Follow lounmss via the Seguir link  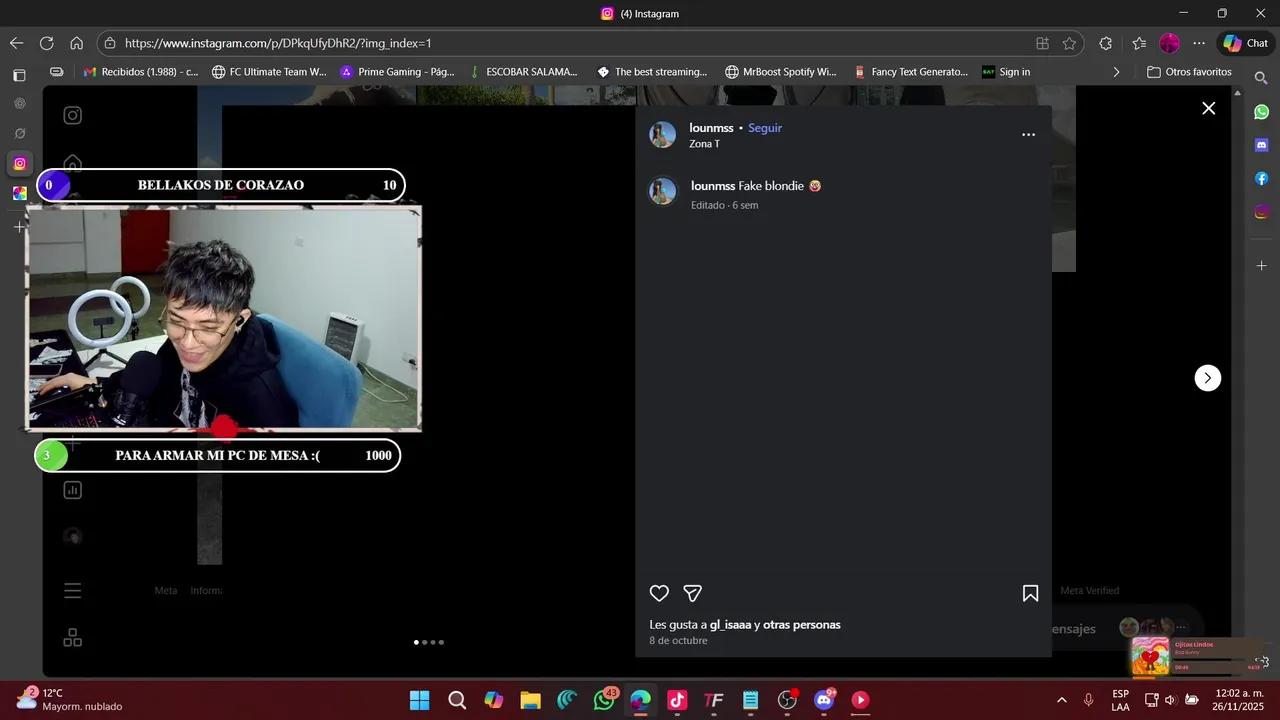click(765, 128)
